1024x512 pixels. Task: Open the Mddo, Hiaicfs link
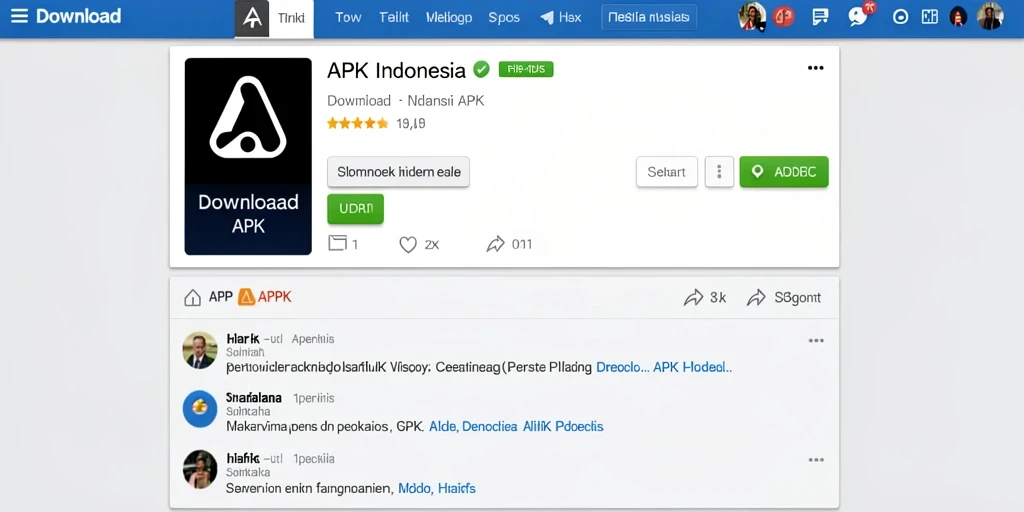(x=437, y=488)
